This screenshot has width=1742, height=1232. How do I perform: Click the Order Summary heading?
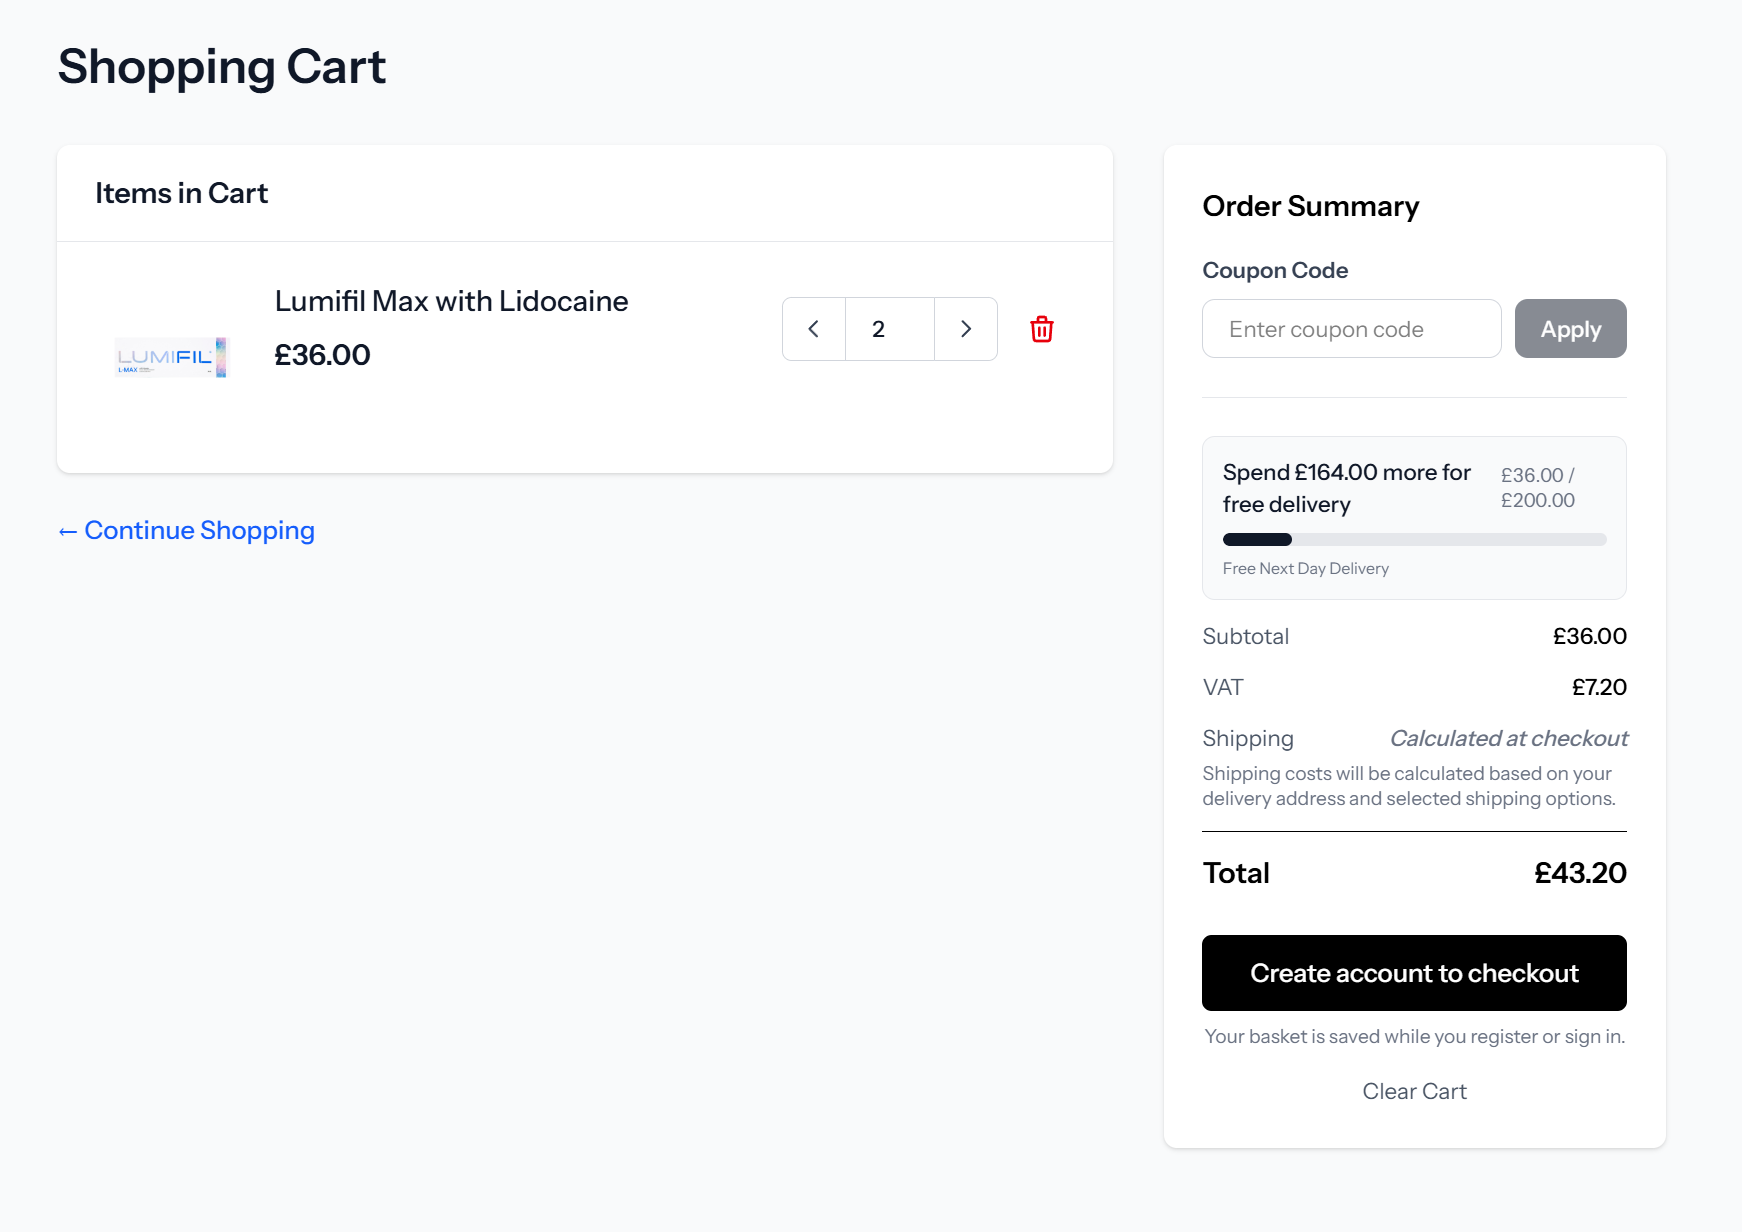pyautogui.click(x=1310, y=206)
